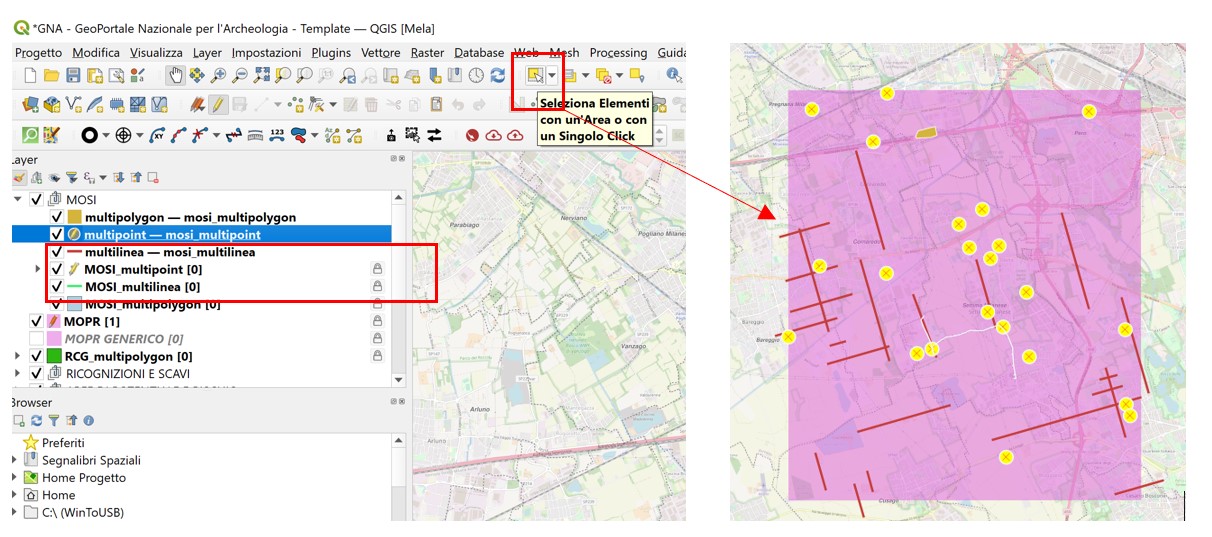Expand Segnalibri Spaziali in Browser
The width and height of the screenshot is (1212, 537).
15,460
